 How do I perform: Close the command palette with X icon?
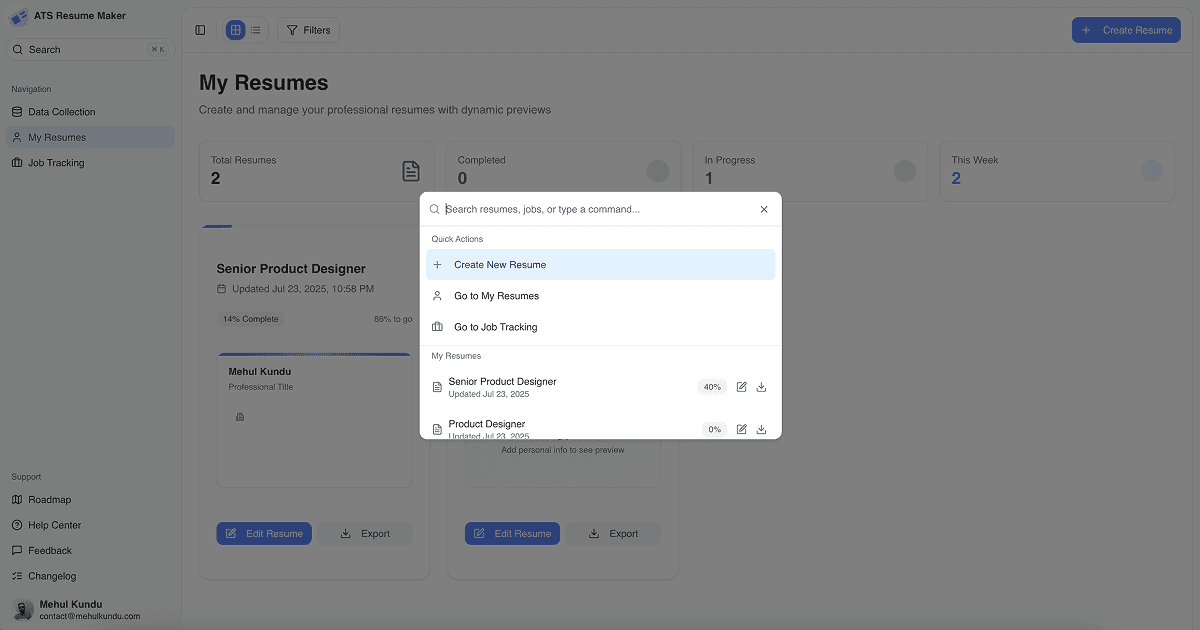pyautogui.click(x=764, y=210)
